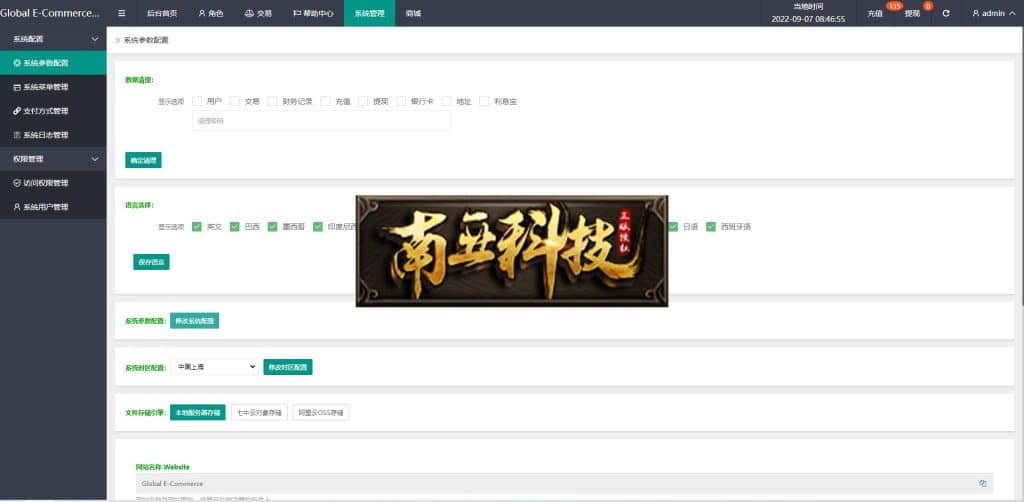This screenshot has width=1024, height=502.
Task: Uncheck the 巴西 language checkbox
Action: pos(234,227)
